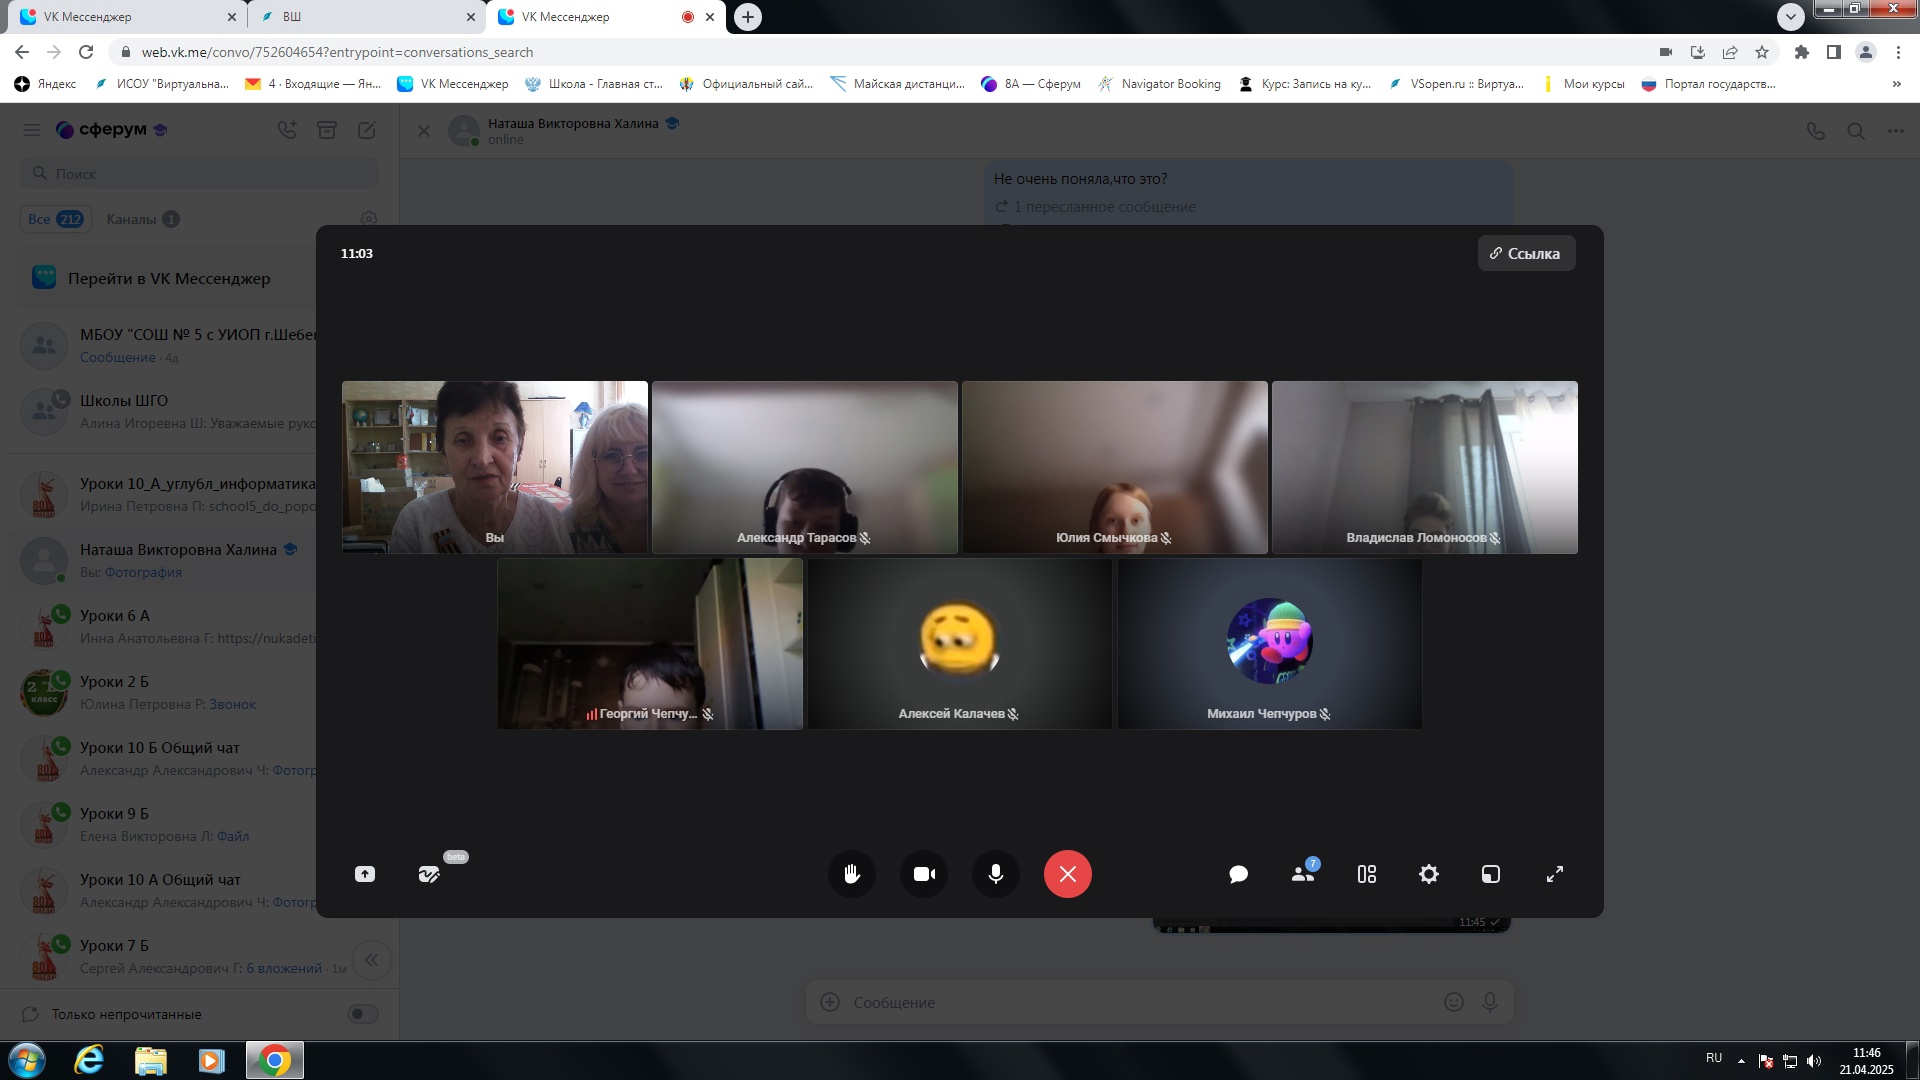Raise hand in the call
Screen dimensions: 1920x1080
(x=852, y=874)
